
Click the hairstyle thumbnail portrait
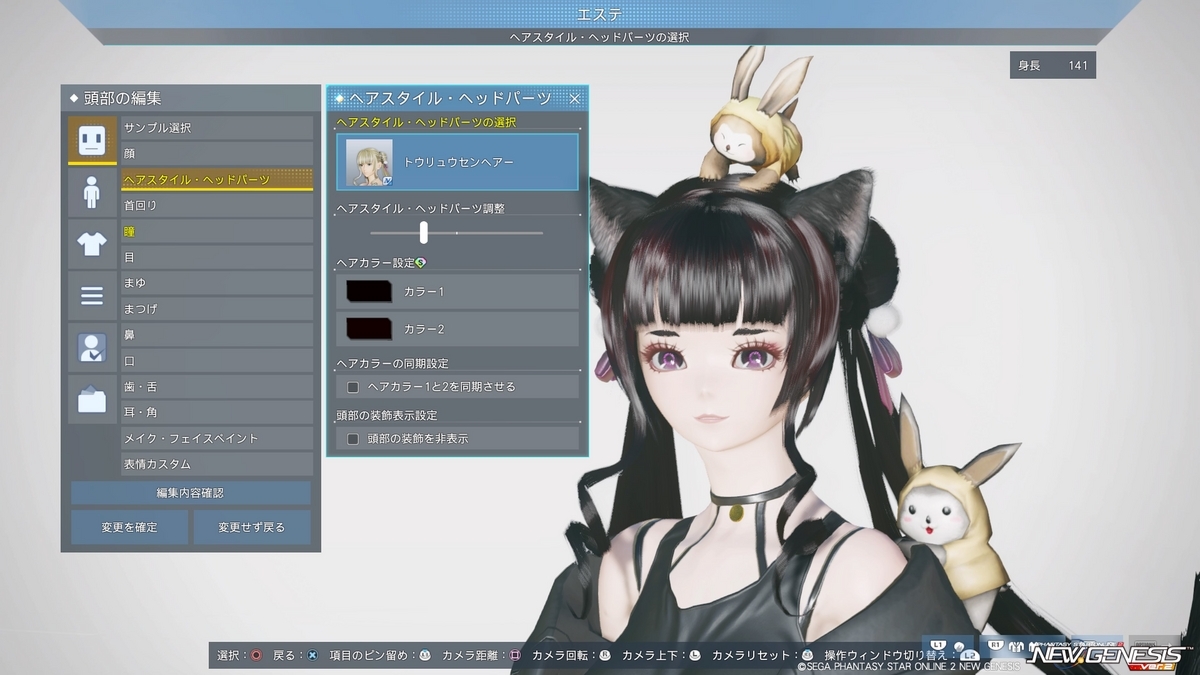click(369, 162)
